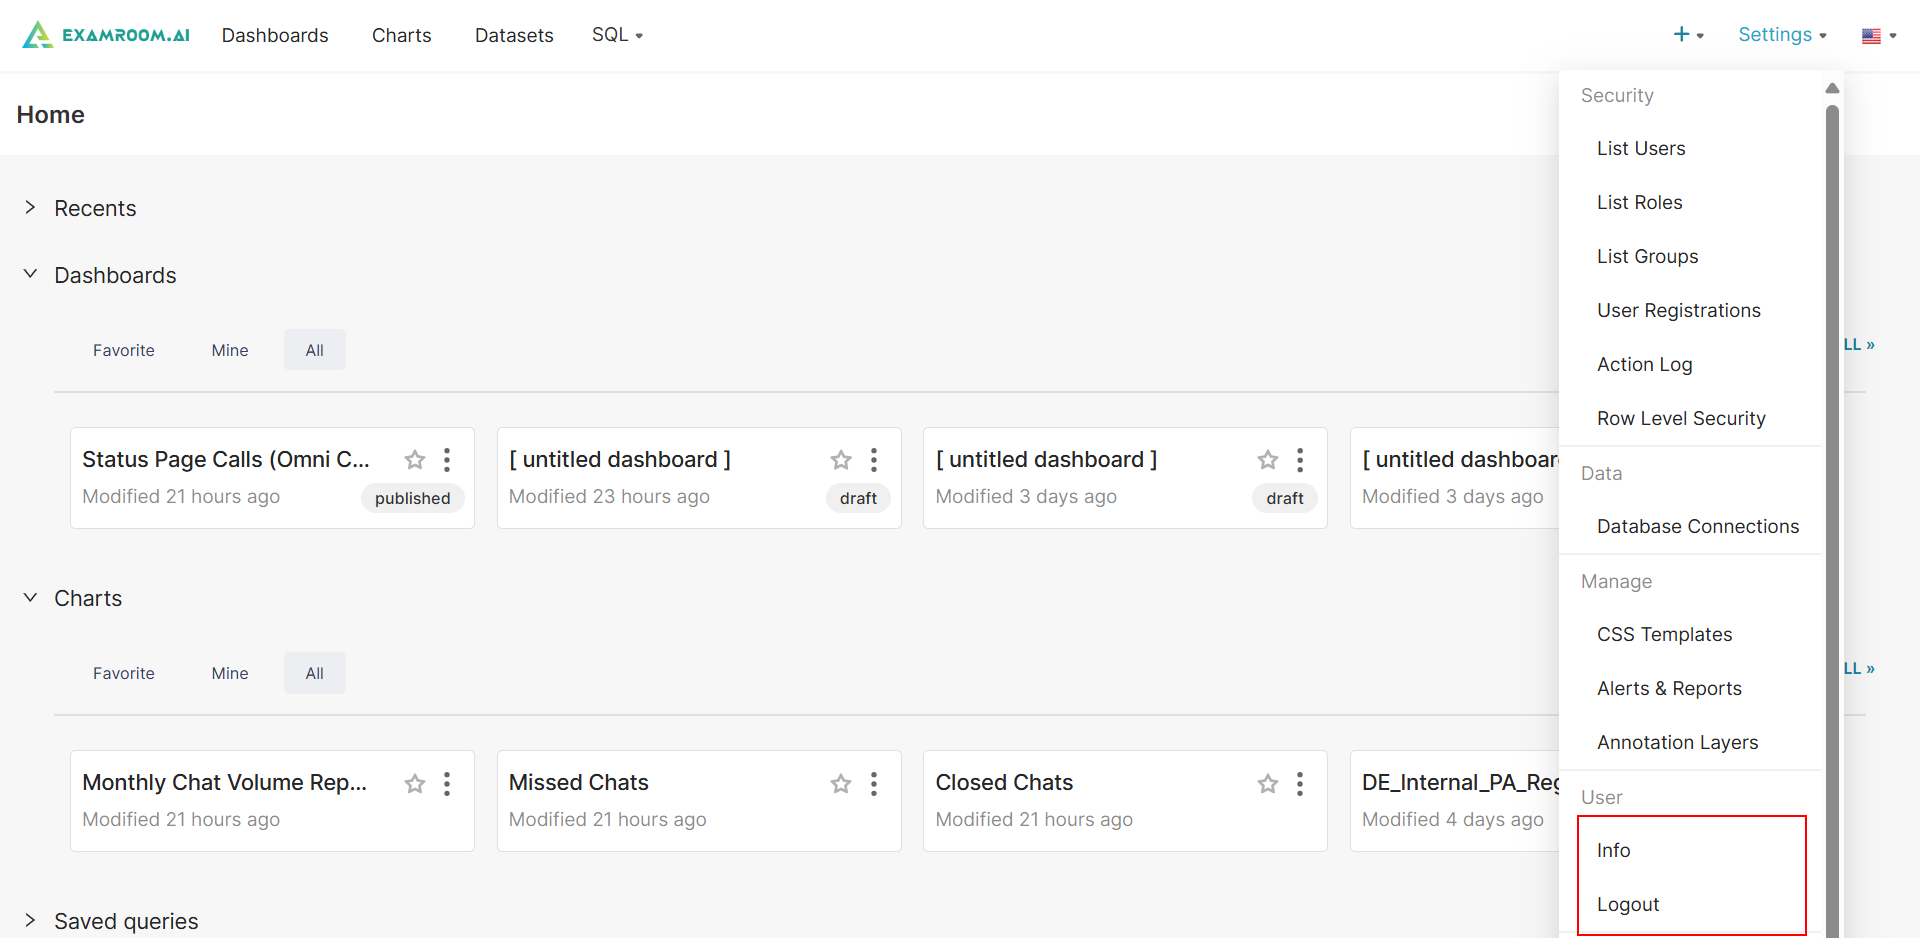This screenshot has width=1920, height=938.
Task: Open Database Connections menu entry
Action: (1697, 527)
